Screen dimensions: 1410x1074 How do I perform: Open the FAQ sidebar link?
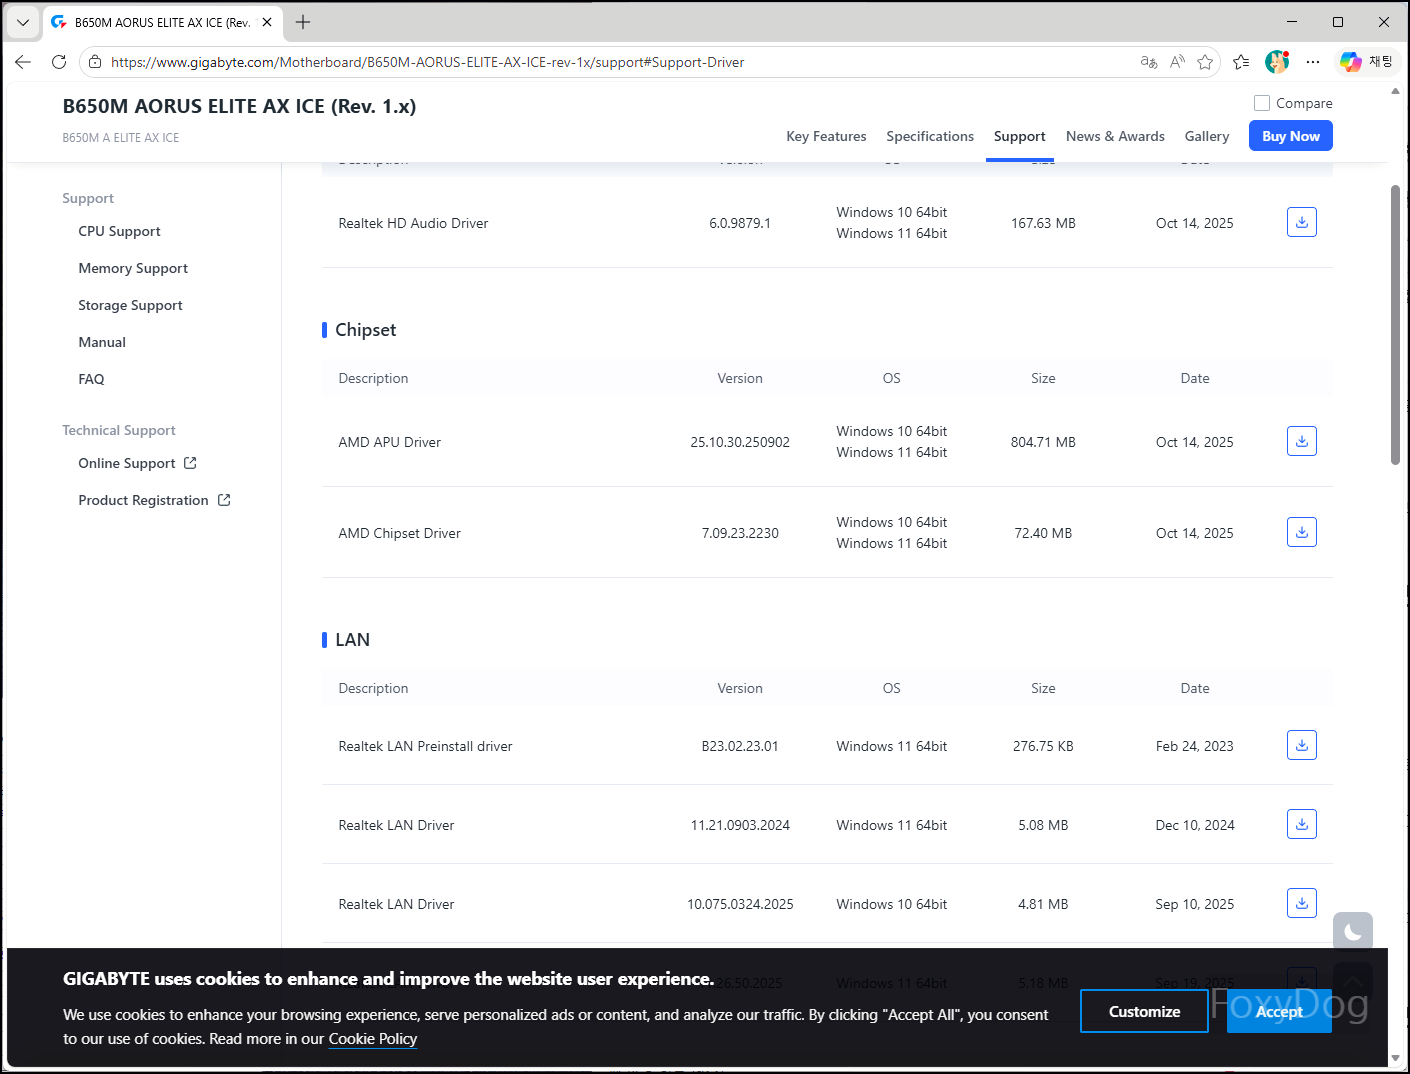coord(91,379)
